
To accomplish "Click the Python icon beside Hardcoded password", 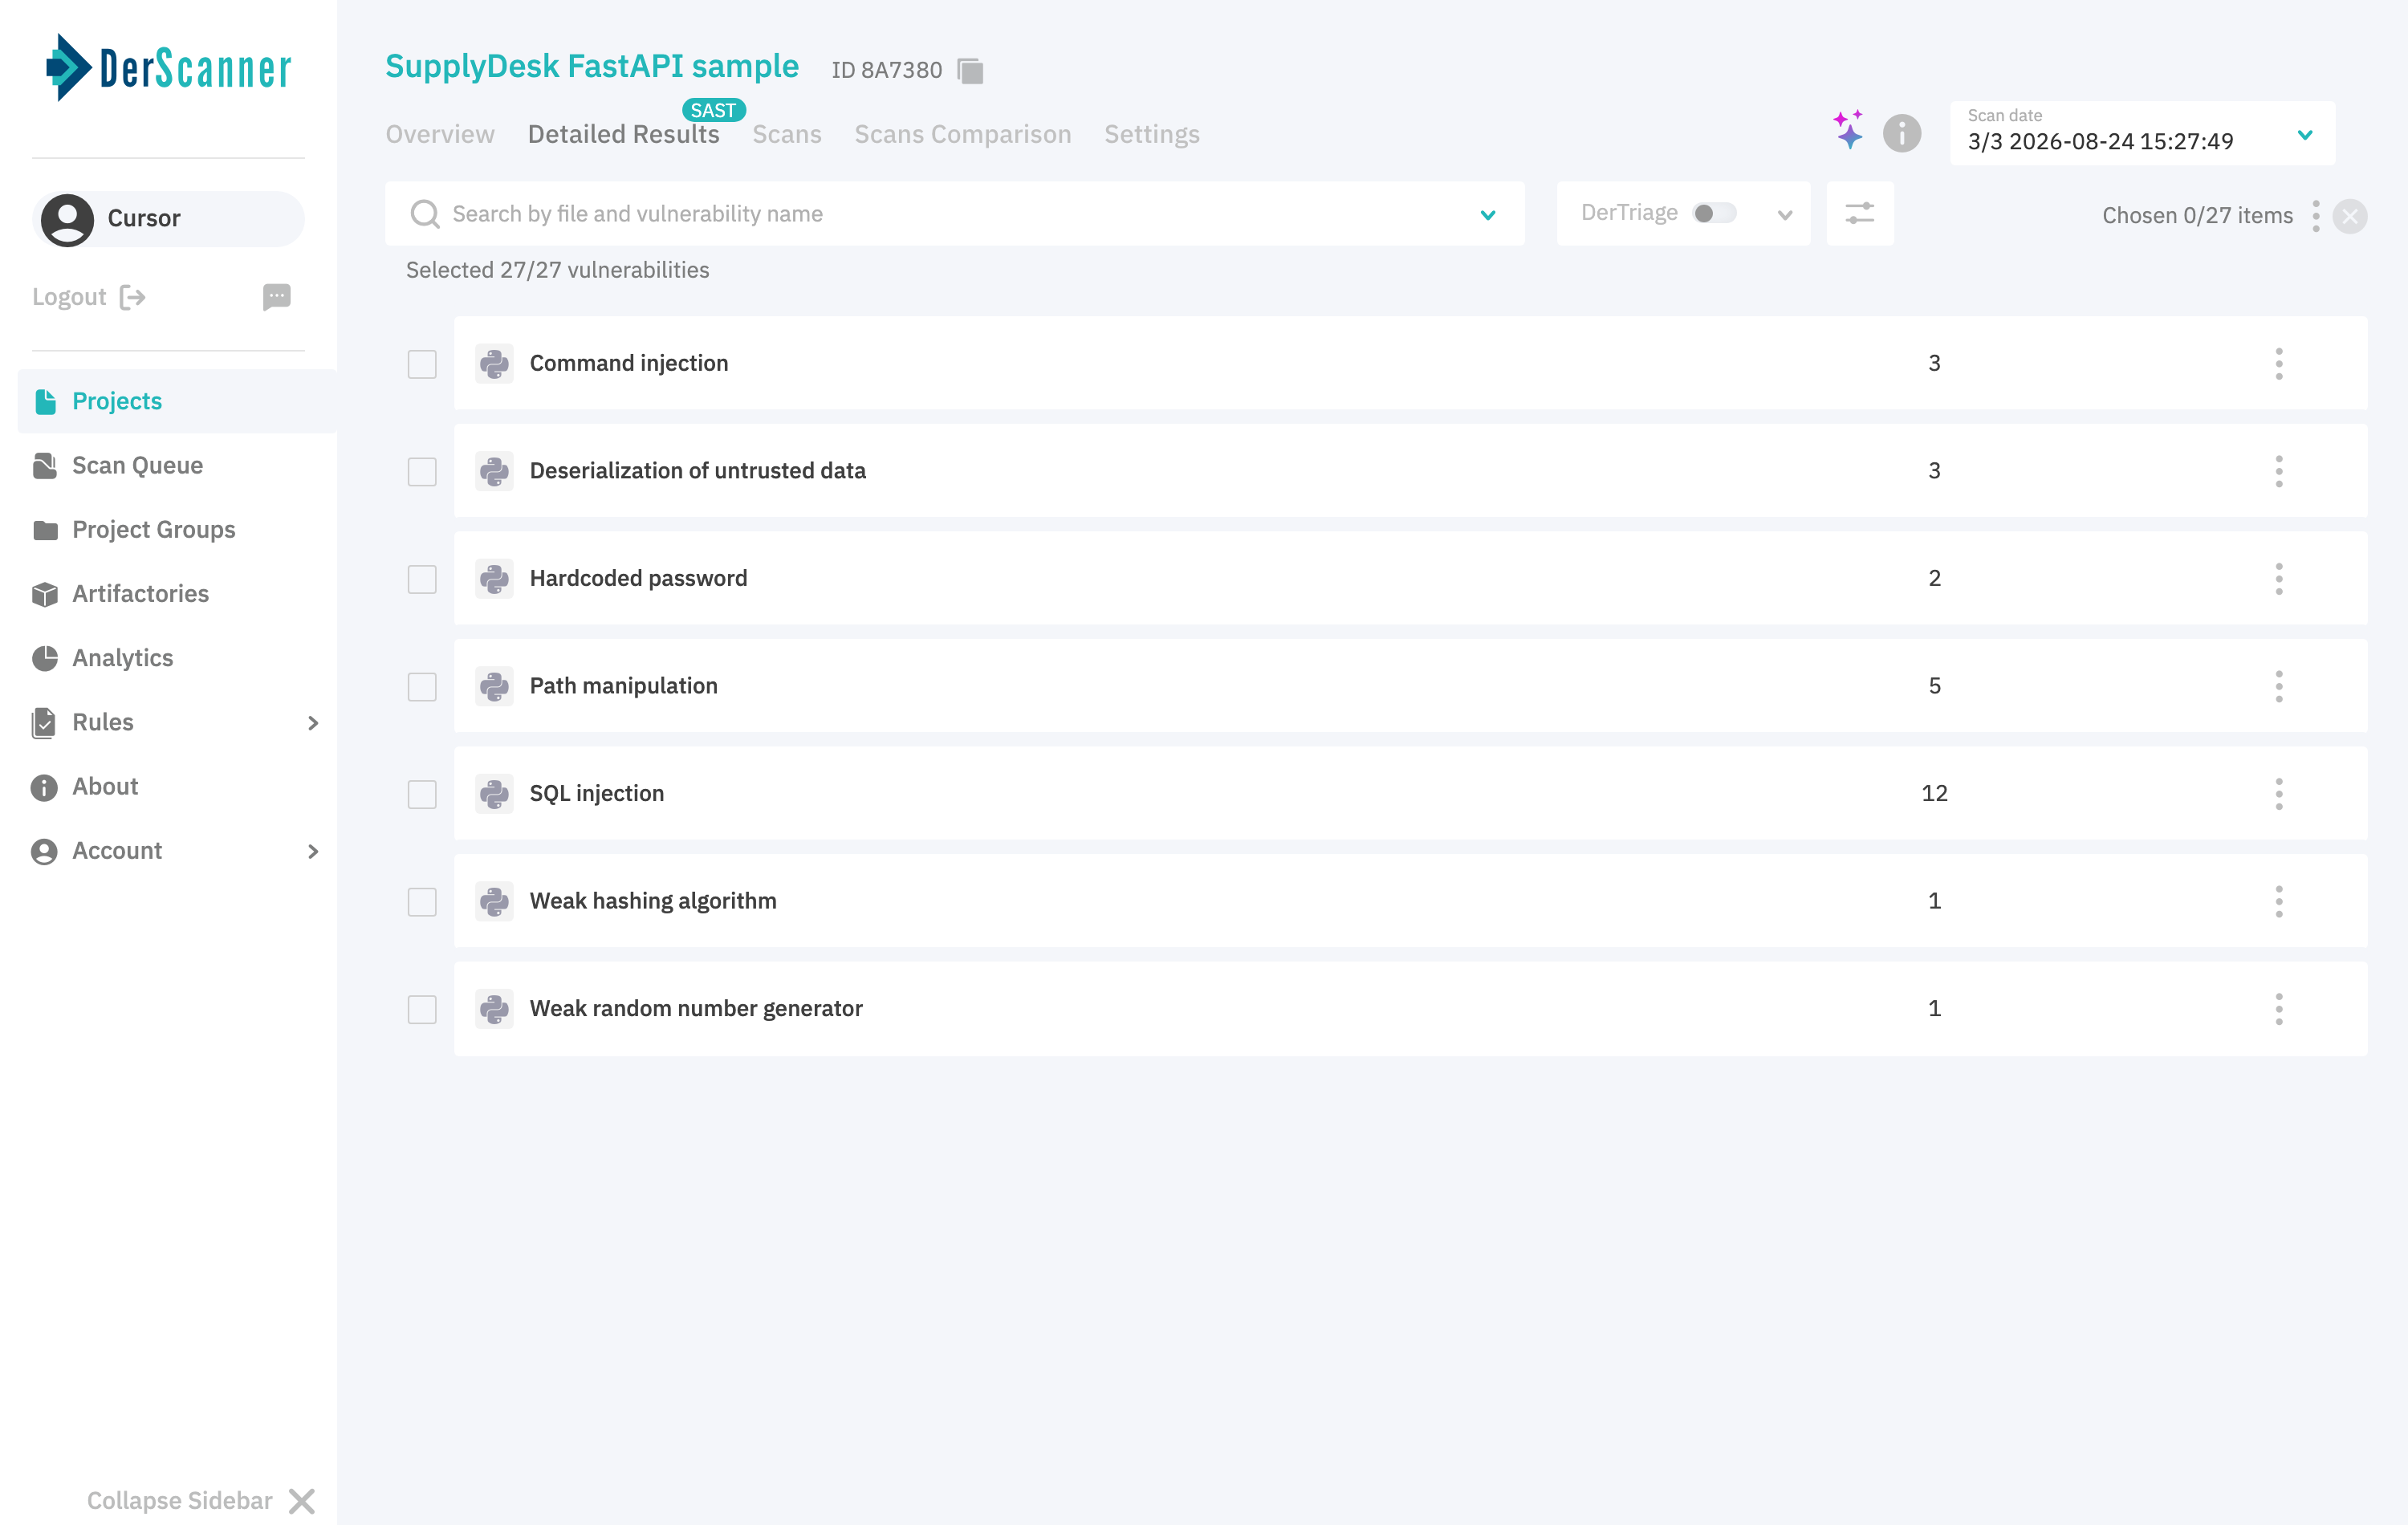I will [x=494, y=578].
